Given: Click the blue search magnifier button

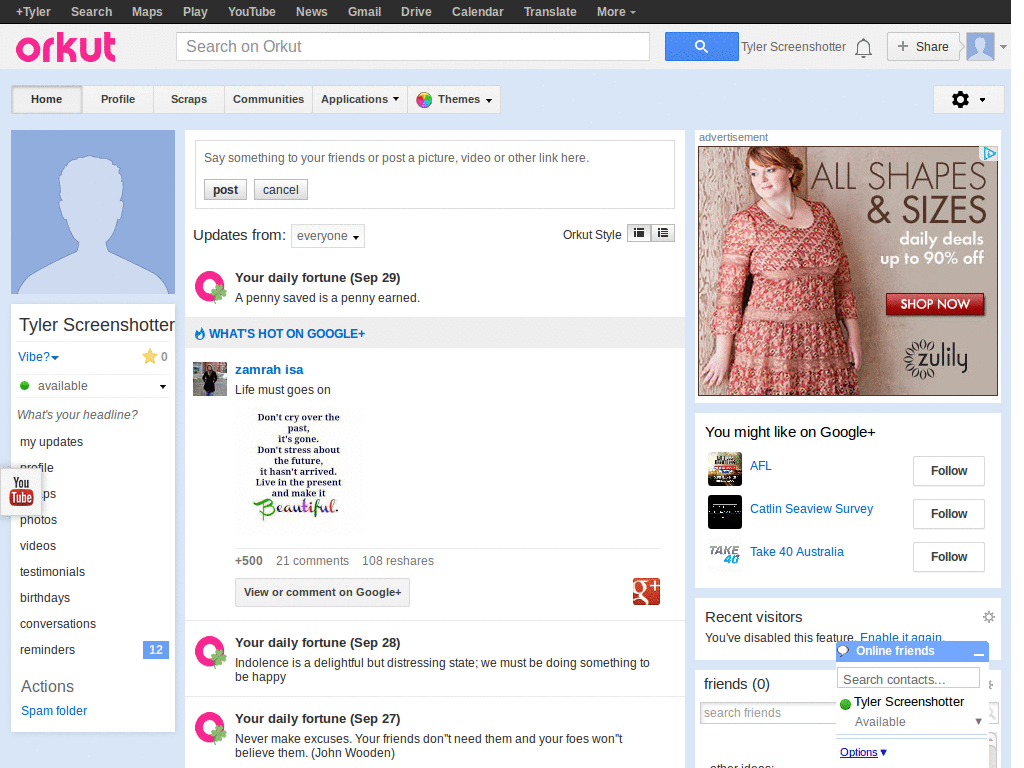Looking at the screenshot, I should click(x=701, y=46).
